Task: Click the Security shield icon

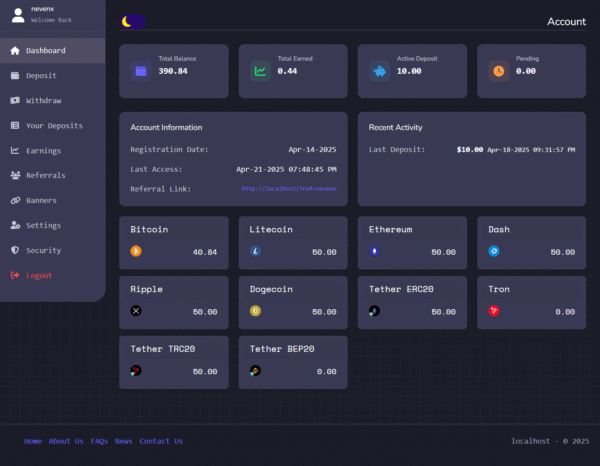Action: coord(15,250)
